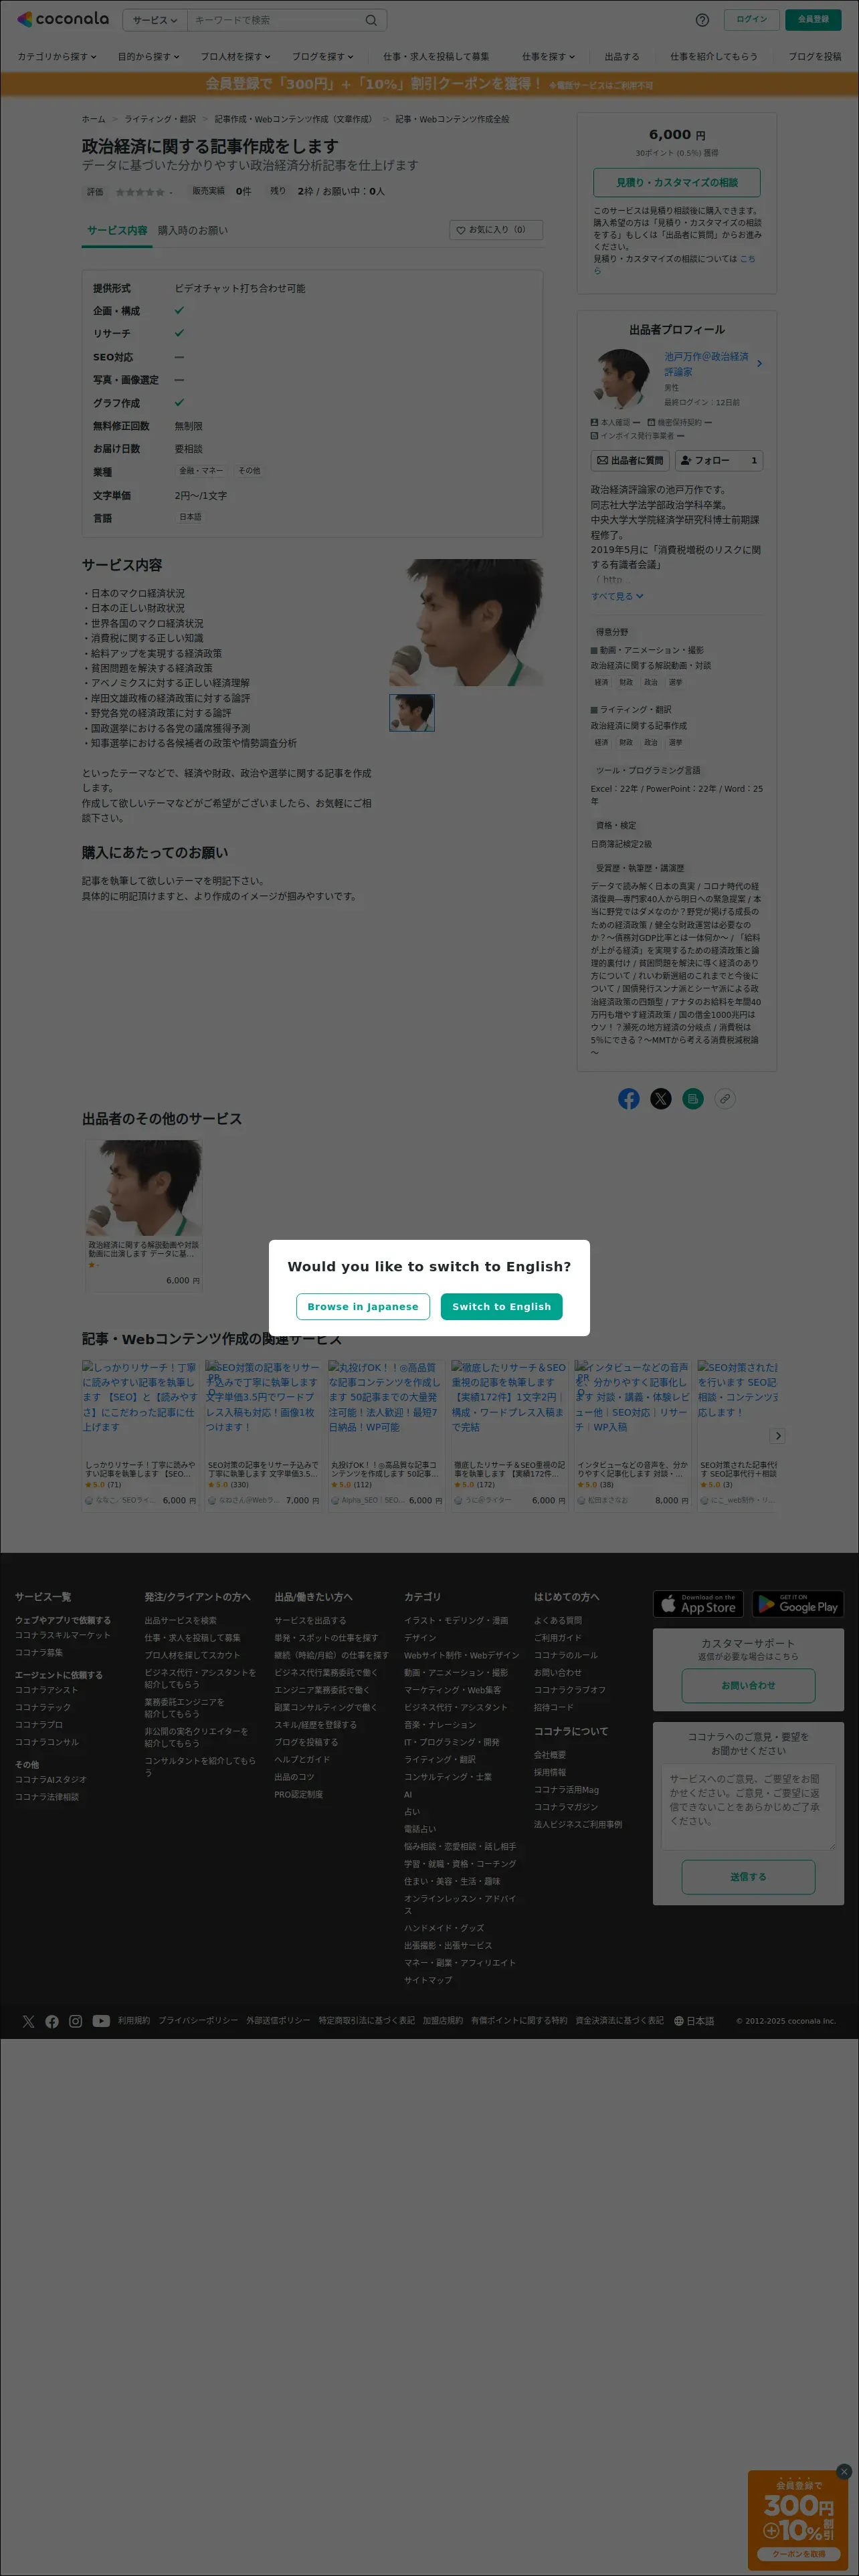Open 出品する menu item
The width and height of the screenshot is (859, 2576).
click(x=622, y=57)
